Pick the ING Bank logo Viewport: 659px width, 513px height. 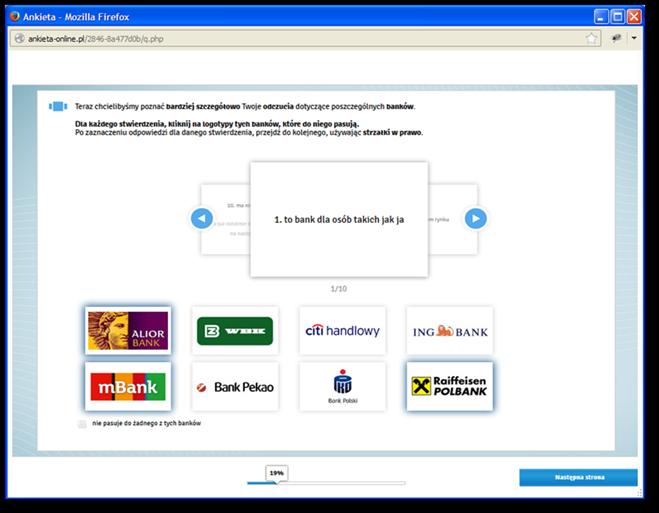tap(450, 331)
